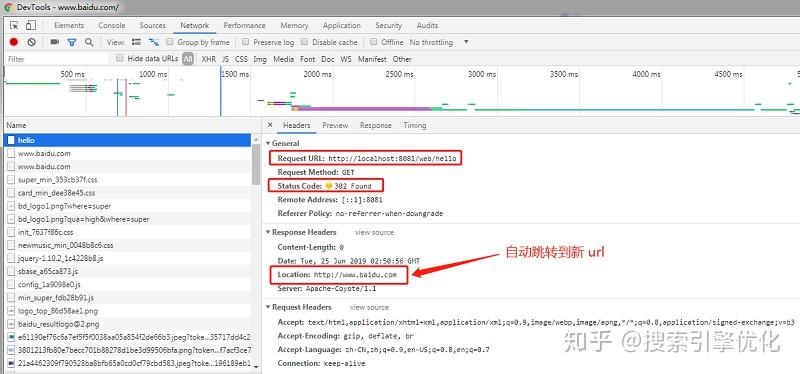Screen dimensions: 800x374
Task: Filter requests by Manifest
Action: [x=372, y=59]
